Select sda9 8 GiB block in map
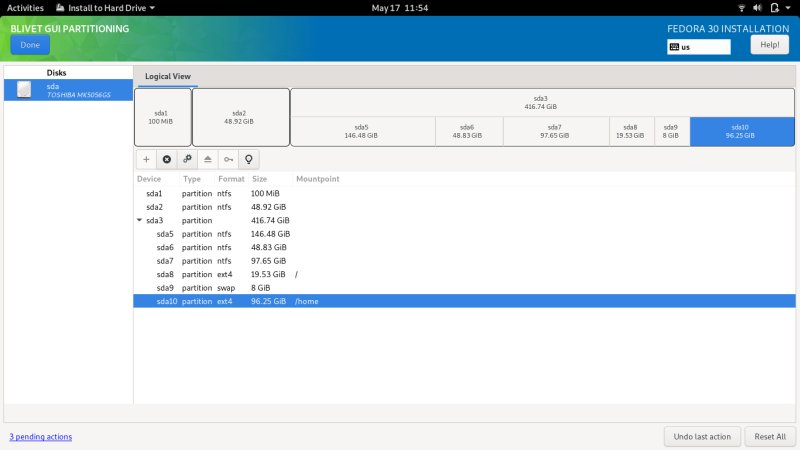 click(x=672, y=132)
